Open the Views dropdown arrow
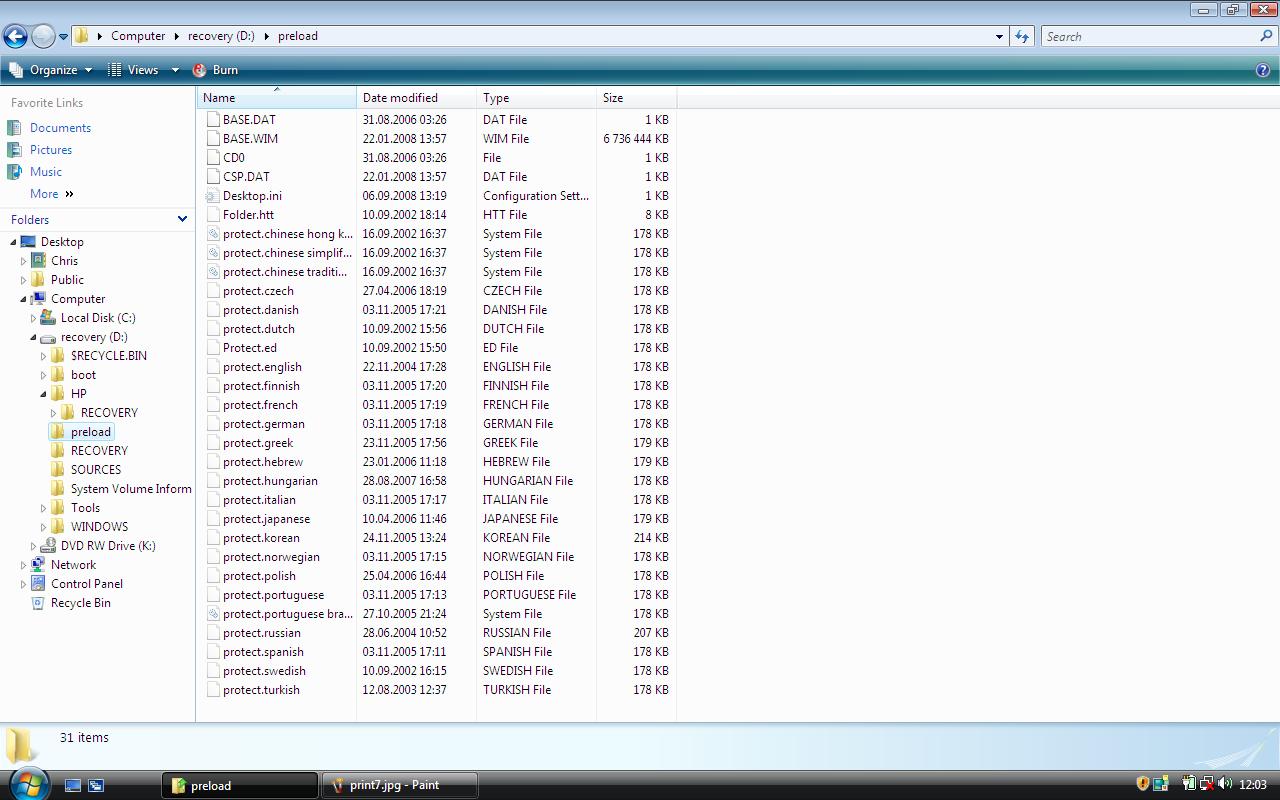Viewport: 1280px width, 800px height. point(175,70)
